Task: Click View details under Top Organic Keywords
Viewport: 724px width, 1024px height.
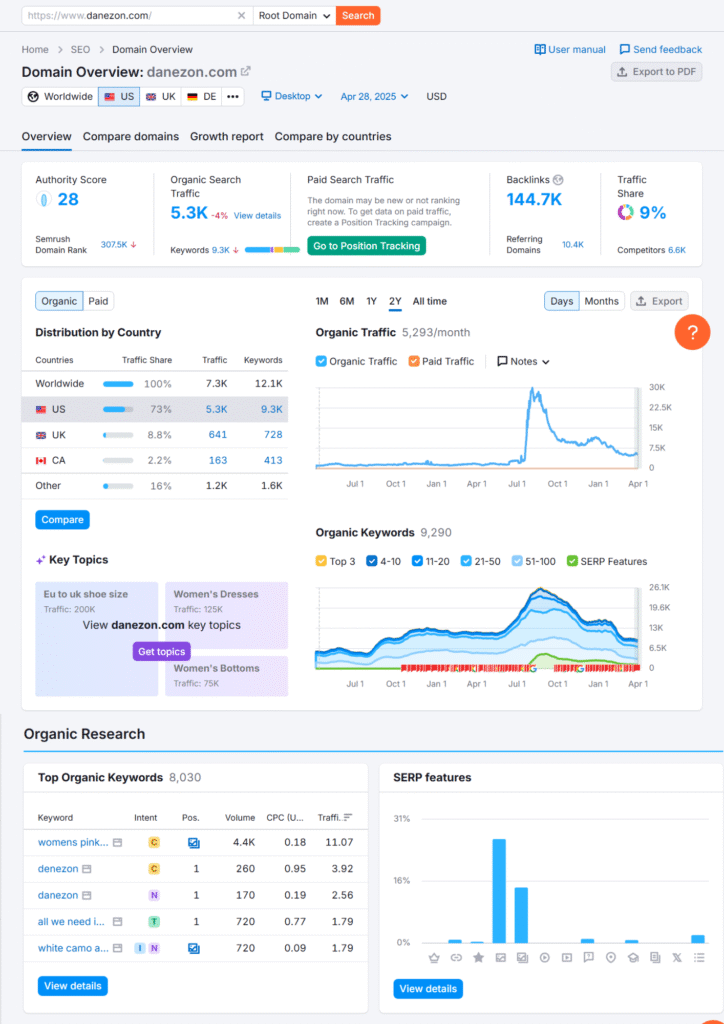Action: pos(72,985)
